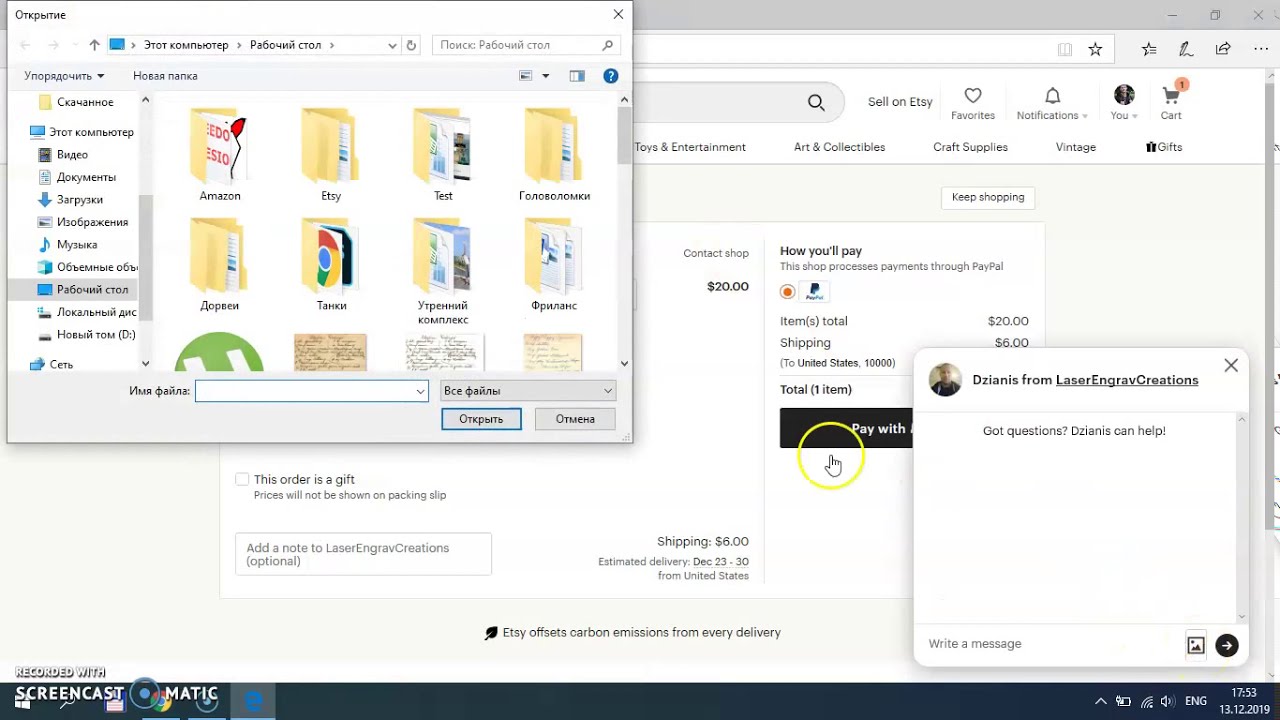Click the Keep shopping button
1280x720 pixels.
[988, 197]
